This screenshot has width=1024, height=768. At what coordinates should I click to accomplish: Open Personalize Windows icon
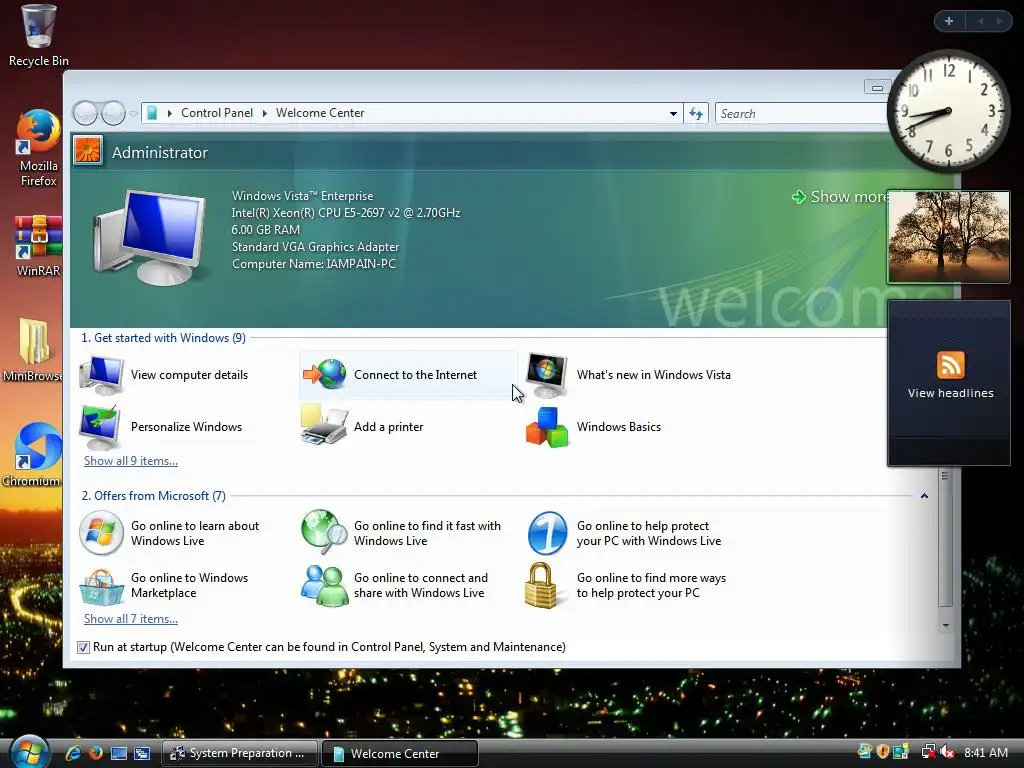pos(99,426)
